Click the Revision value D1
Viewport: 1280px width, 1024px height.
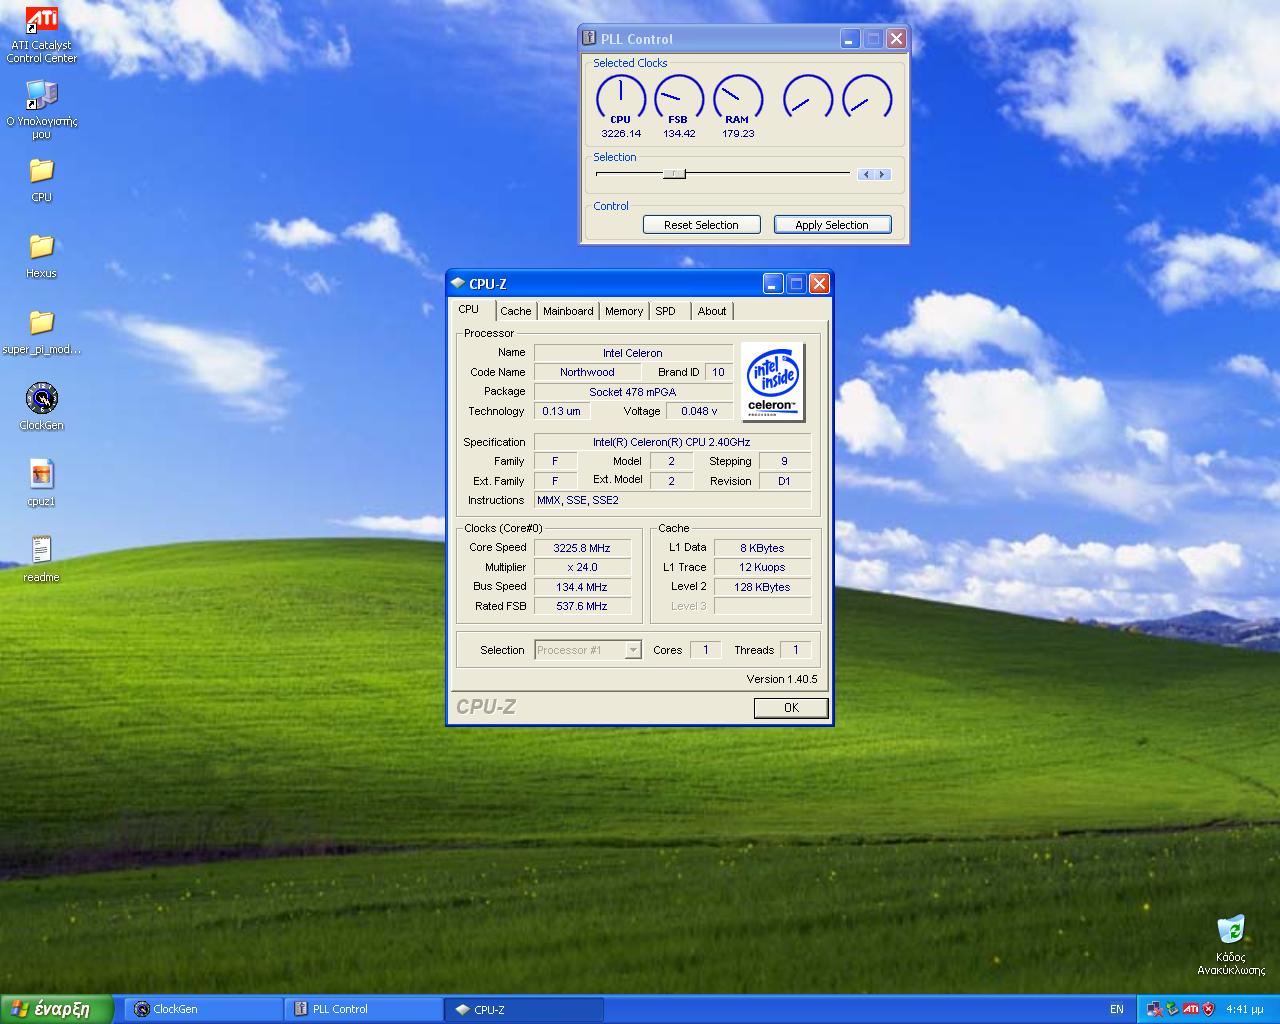(x=784, y=481)
